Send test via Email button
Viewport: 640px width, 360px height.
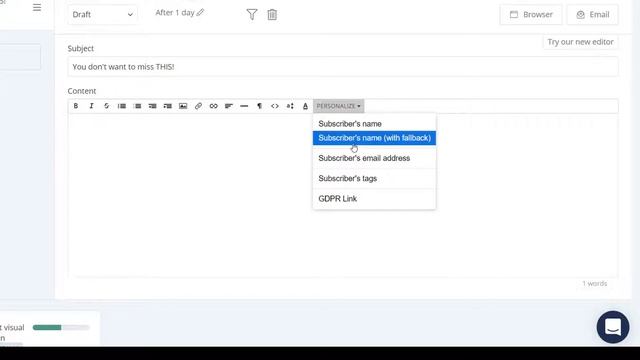[593, 15]
